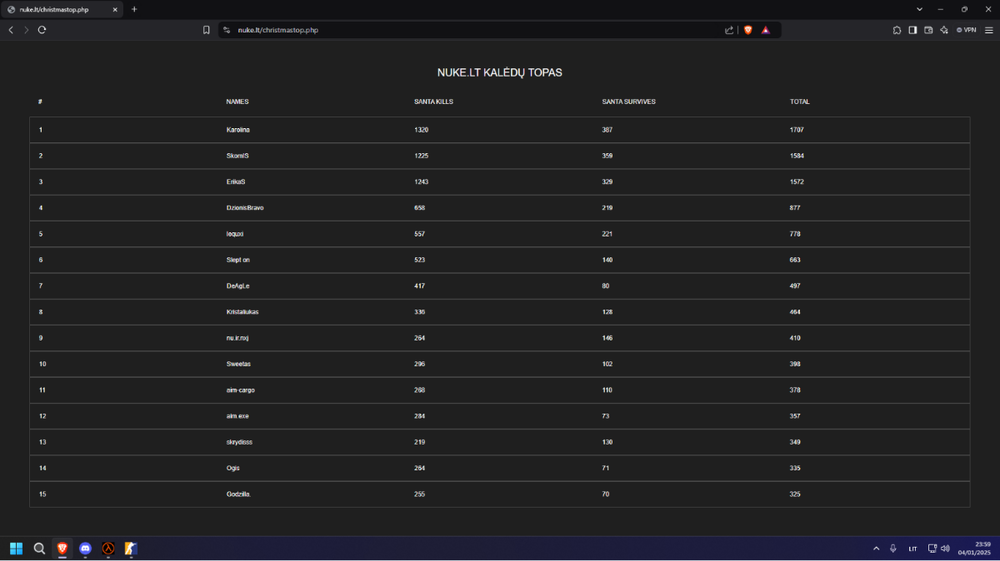The width and height of the screenshot is (1000, 561).
Task: Mute system volume via speaker tray icon
Action: [945, 549]
